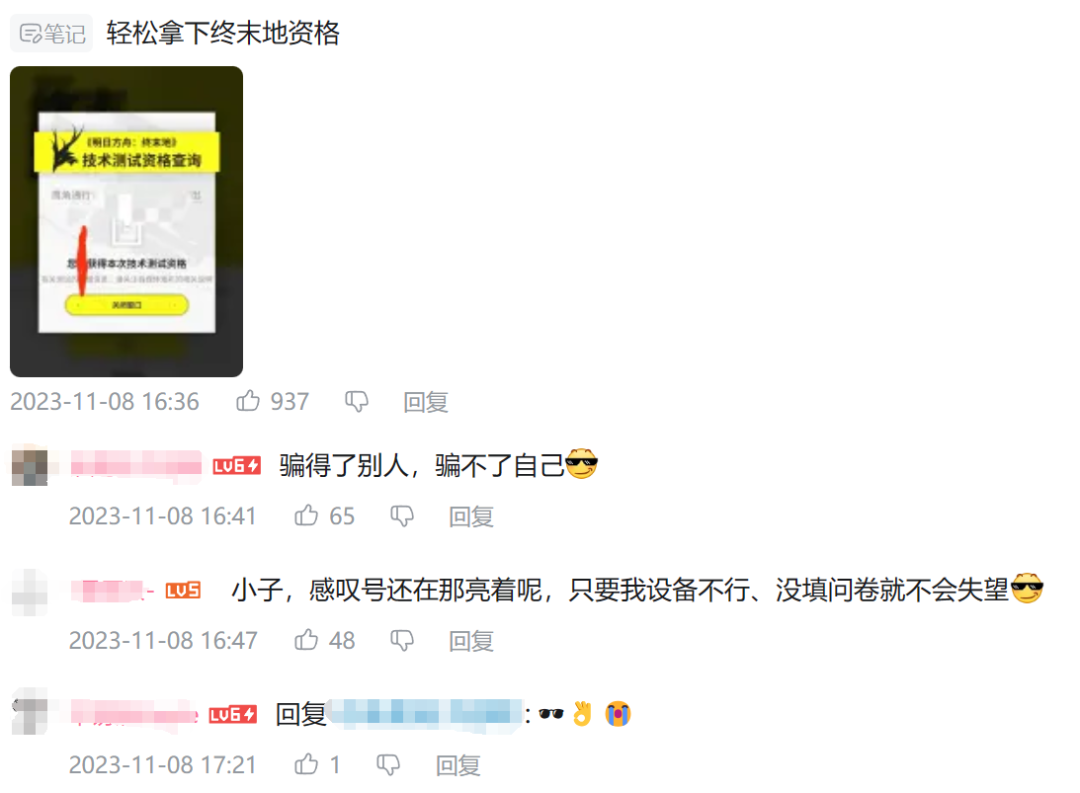This screenshot has height=793, width=1080.
Task: Reply to the main post
Action: 426,401
